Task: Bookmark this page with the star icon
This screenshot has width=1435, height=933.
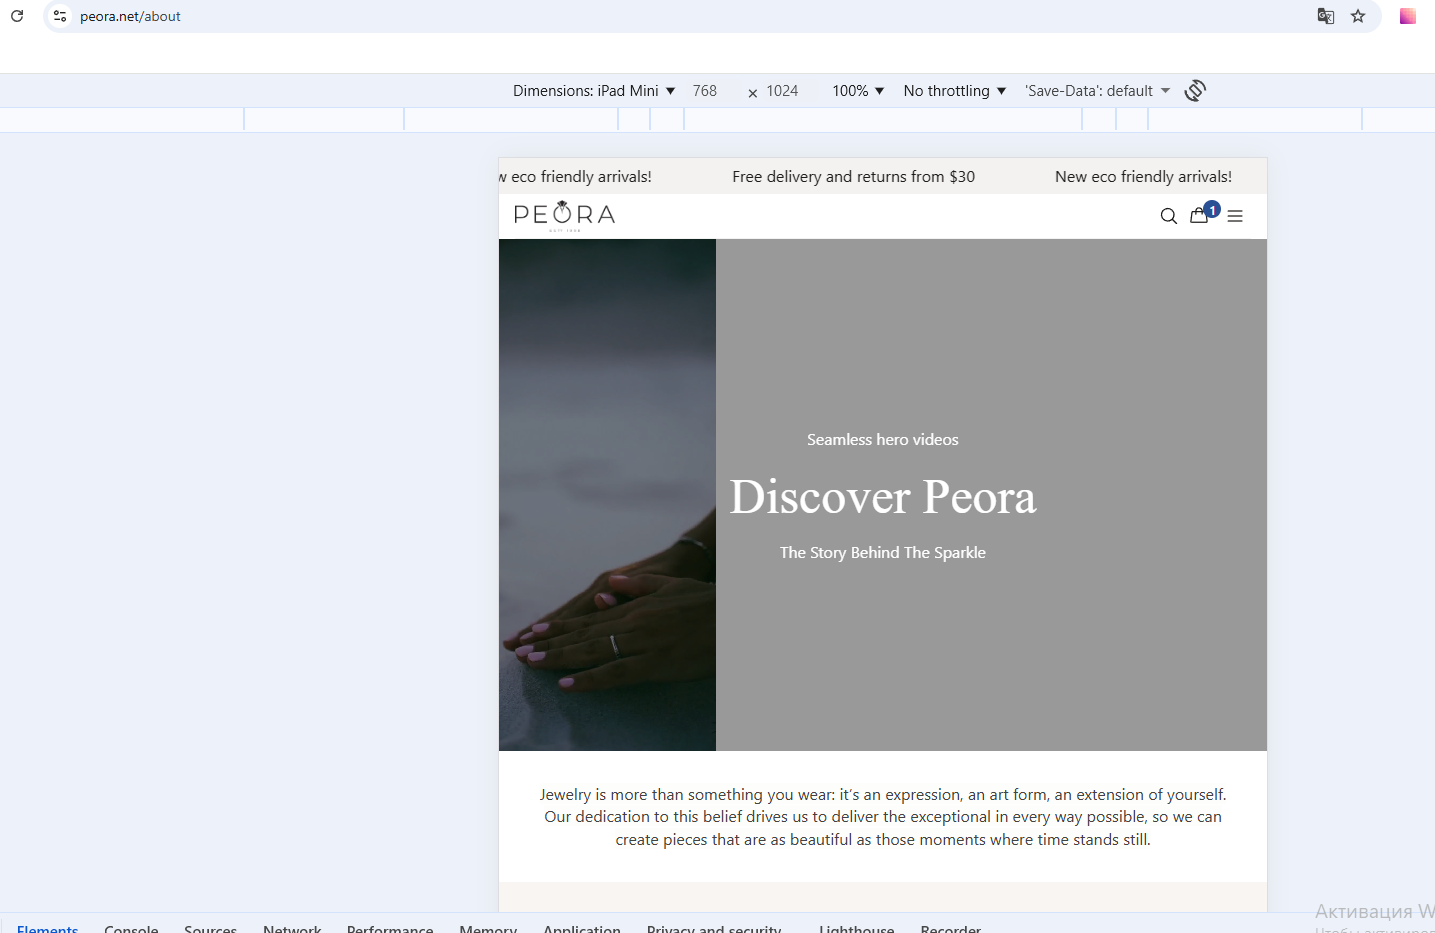Action: click(1358, 16)
